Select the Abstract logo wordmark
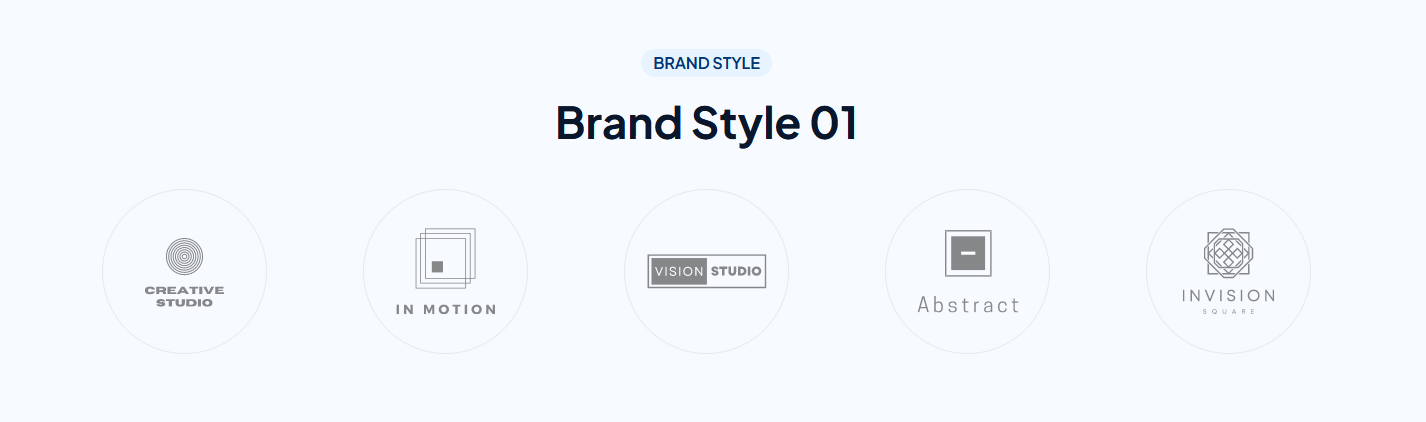 tap(968, 305)
